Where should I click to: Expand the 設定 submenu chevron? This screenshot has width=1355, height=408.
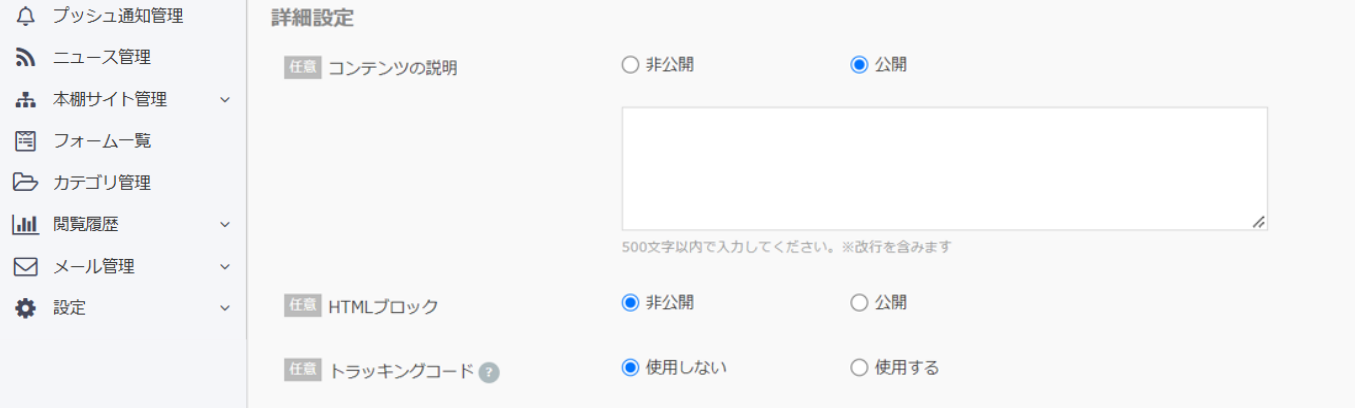(x=225, y=308)
